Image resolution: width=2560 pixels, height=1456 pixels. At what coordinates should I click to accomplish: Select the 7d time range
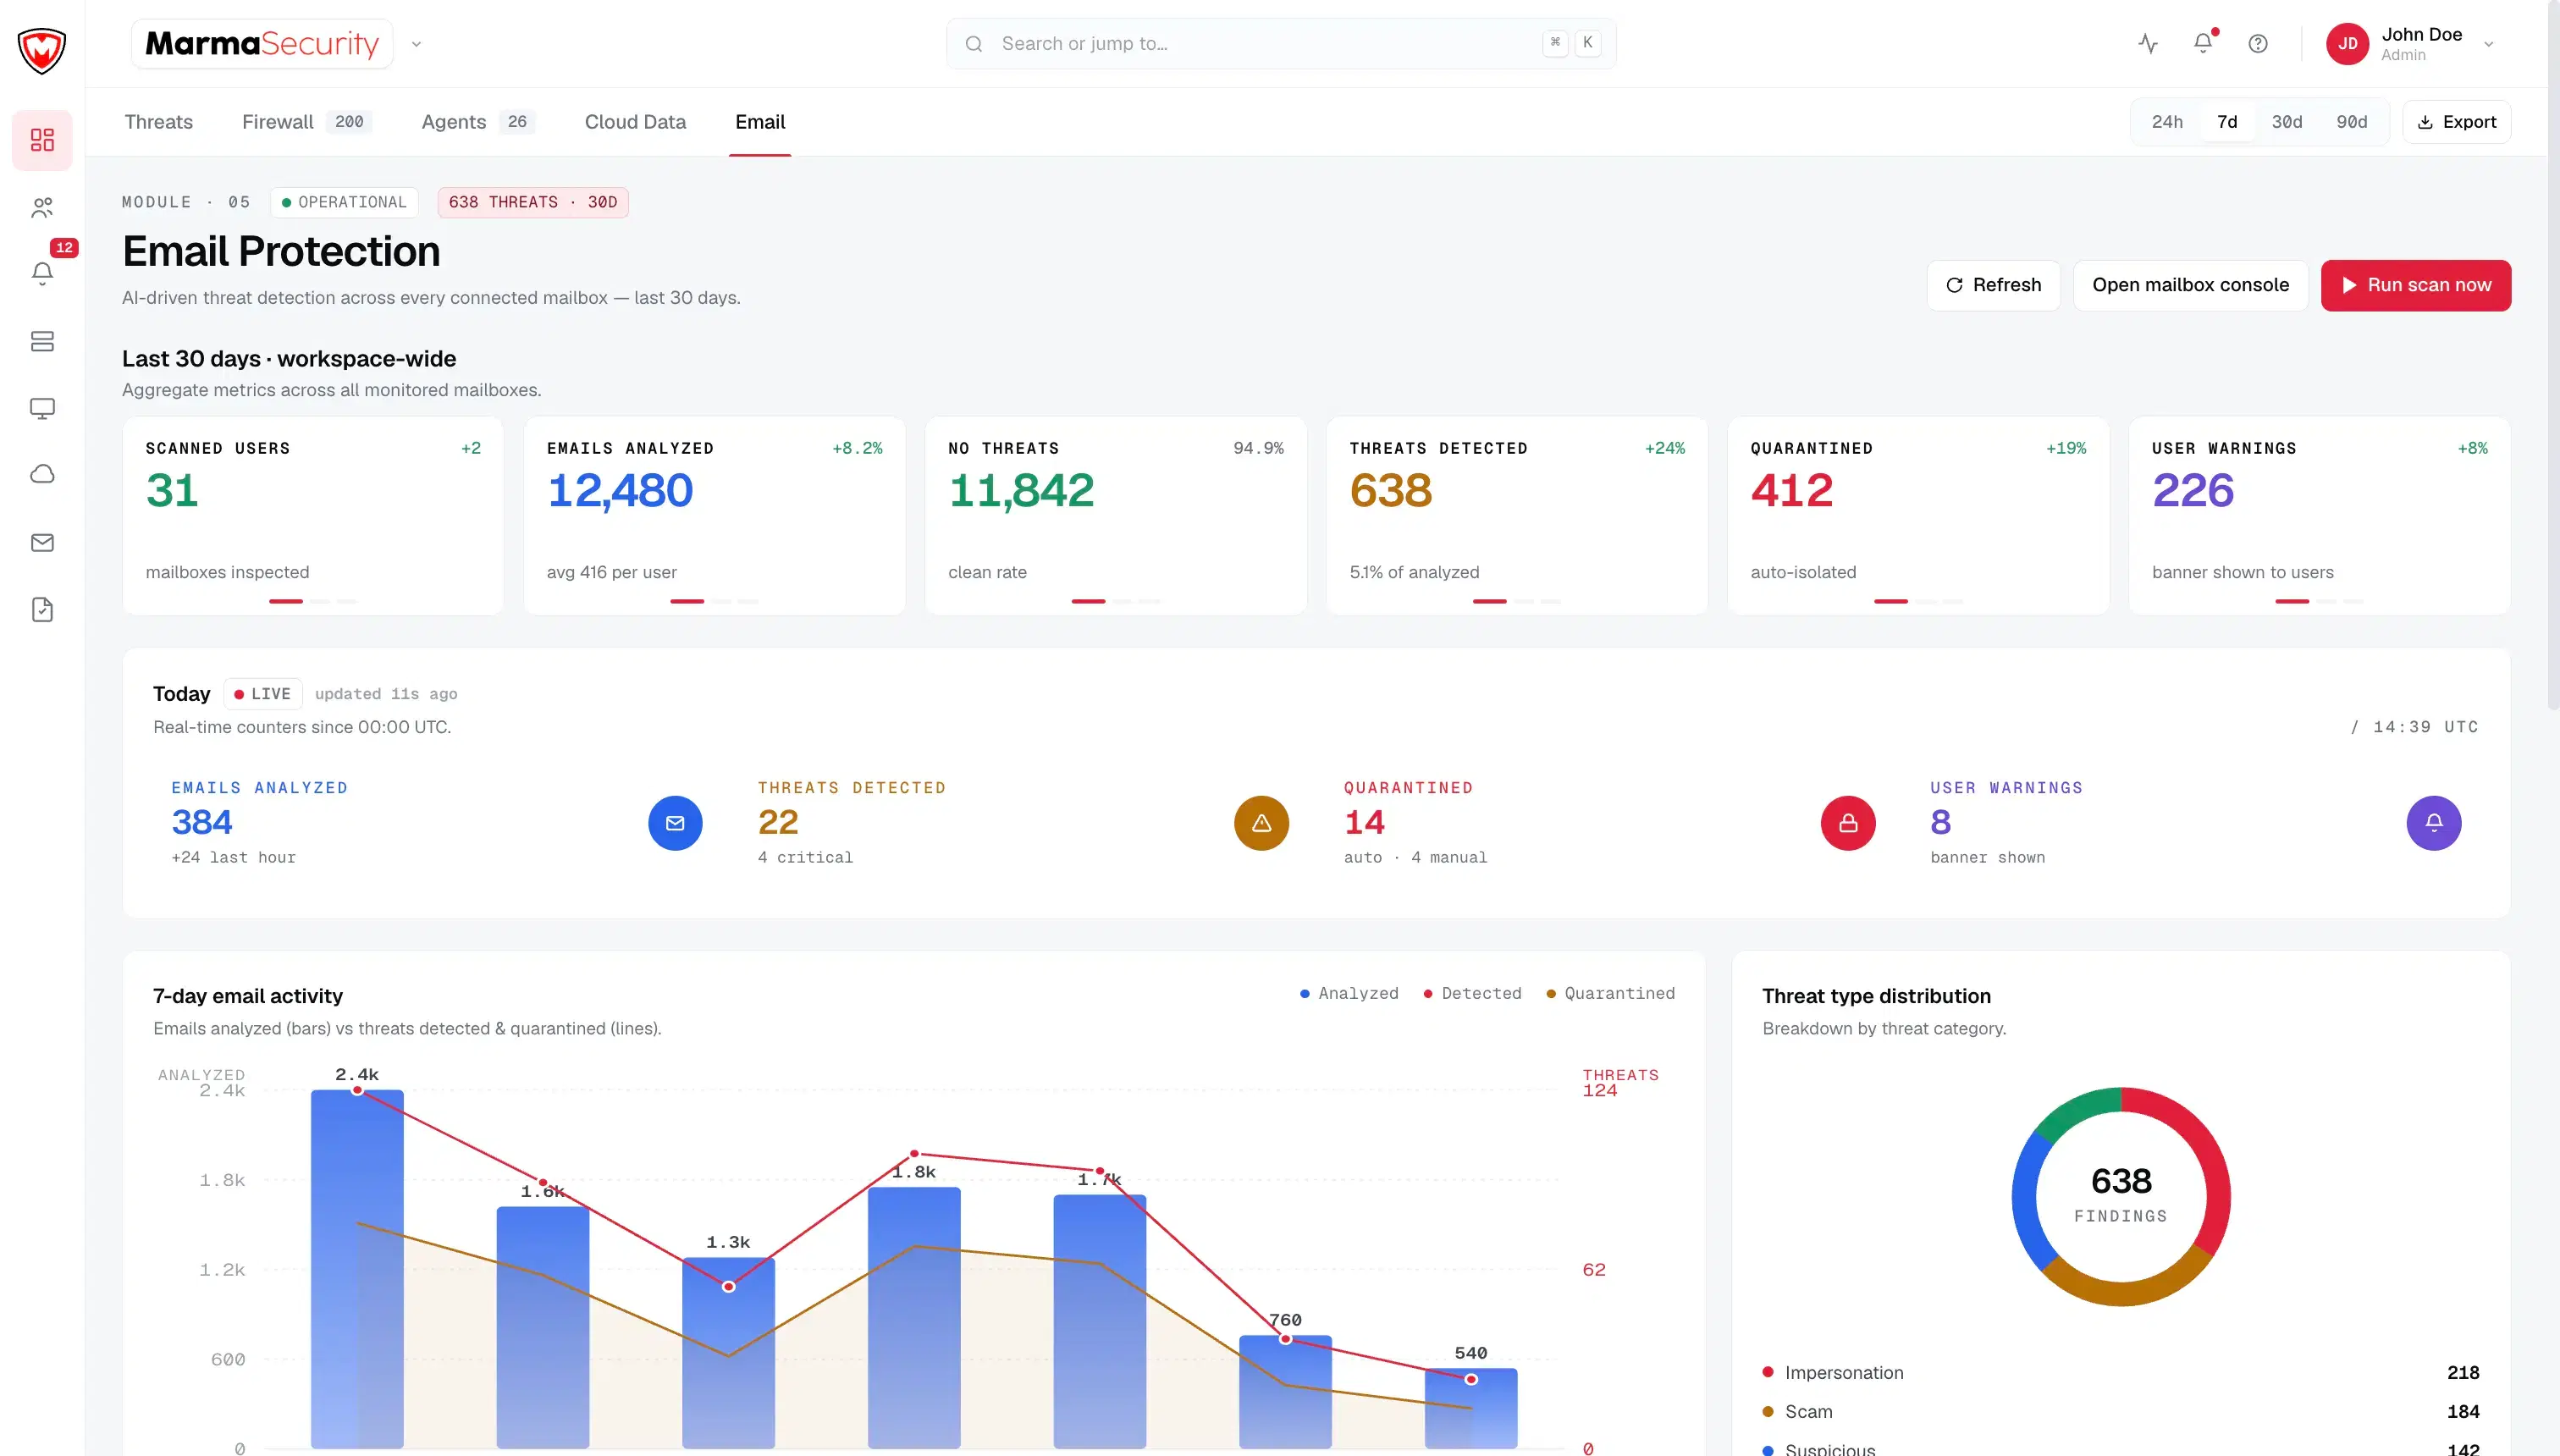(x=2227, y=122)
